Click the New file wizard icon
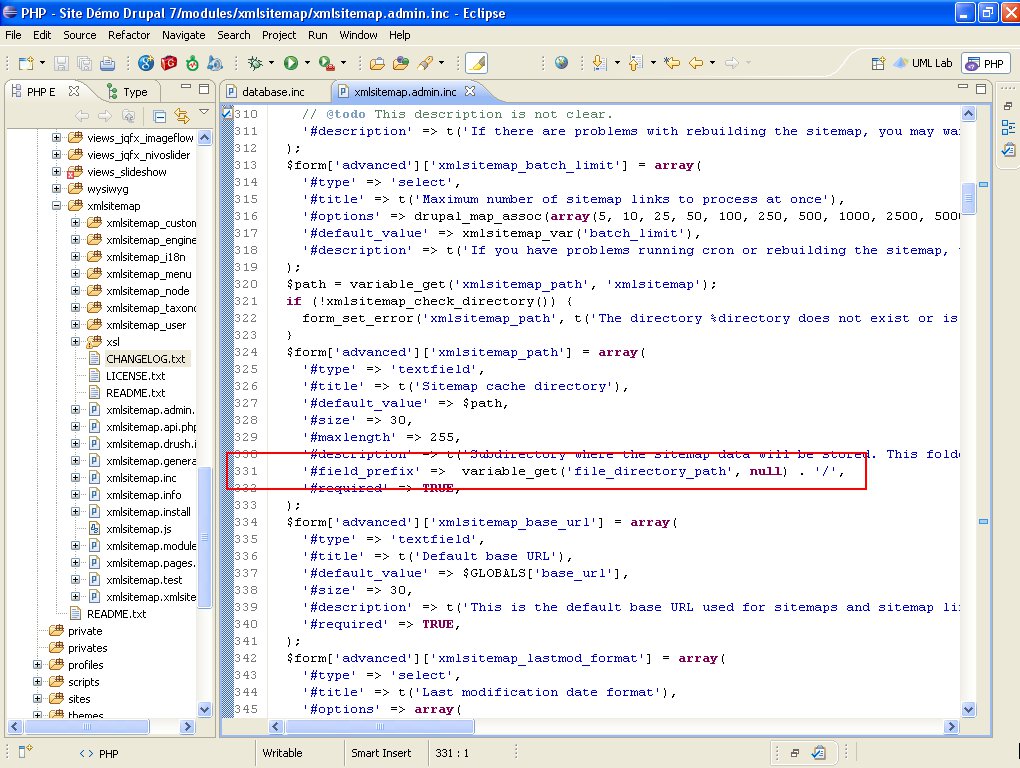Viewport: 1020px width, 768px height. click(x=26, y=63)
